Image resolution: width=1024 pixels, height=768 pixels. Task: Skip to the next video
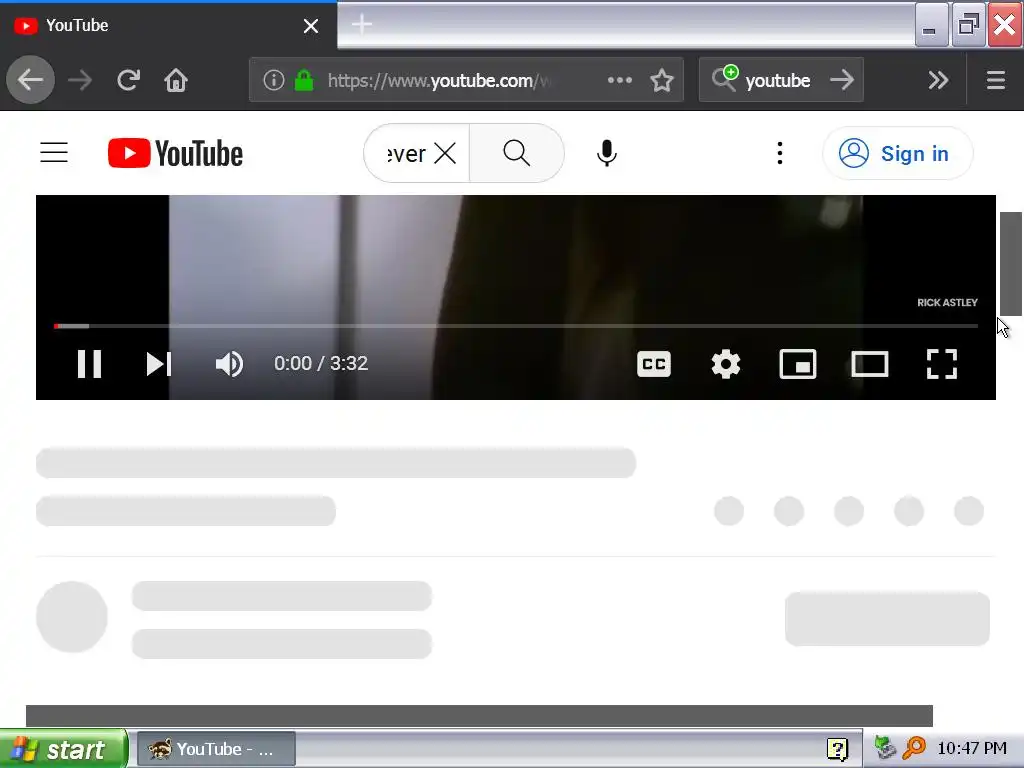point(159,364)
